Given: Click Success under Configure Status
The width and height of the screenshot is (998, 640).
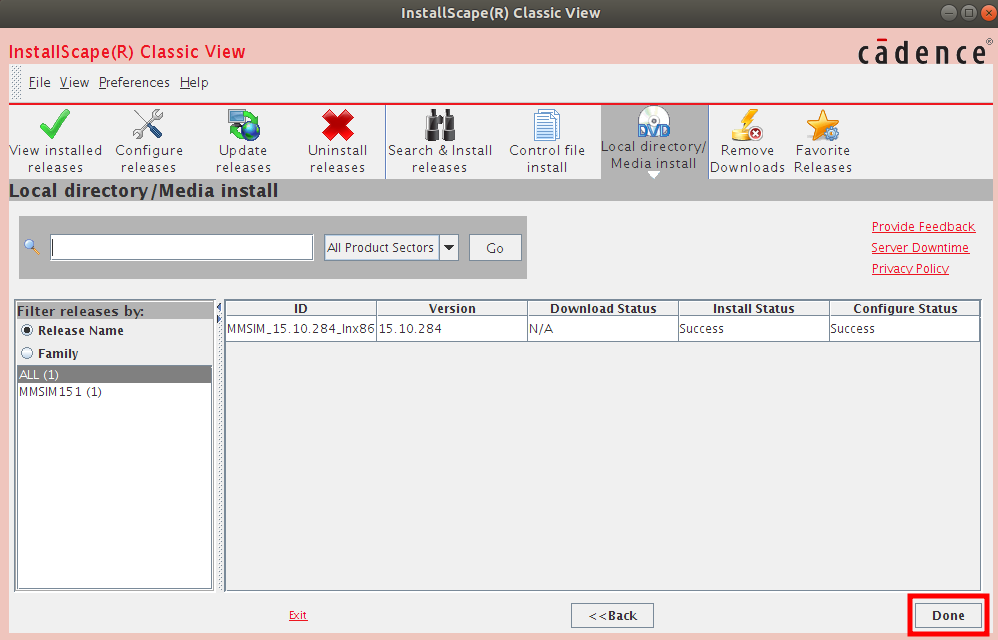Looking at the screenshot, I should click(904, 329).
